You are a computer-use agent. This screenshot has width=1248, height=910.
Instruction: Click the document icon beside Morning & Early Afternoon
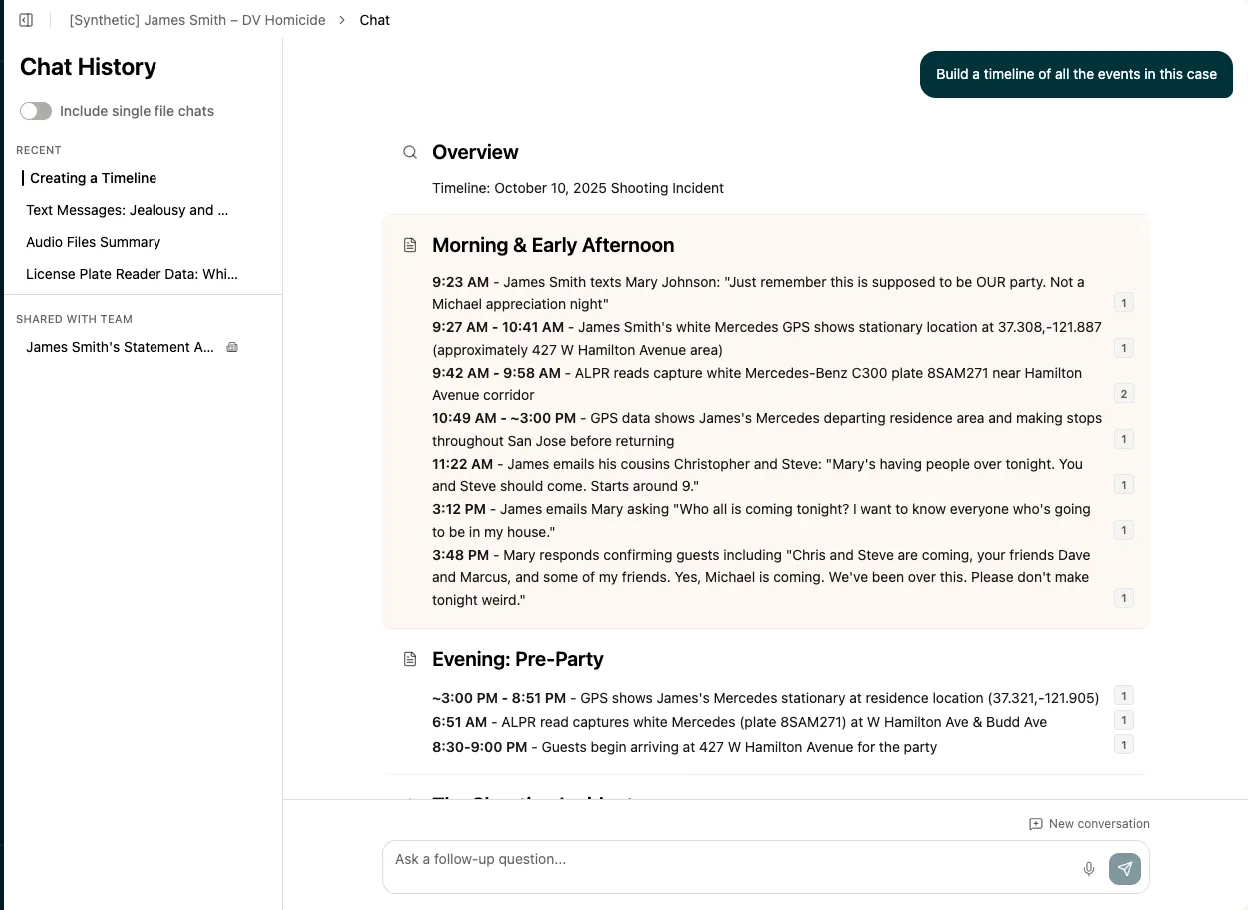(409, 244)
